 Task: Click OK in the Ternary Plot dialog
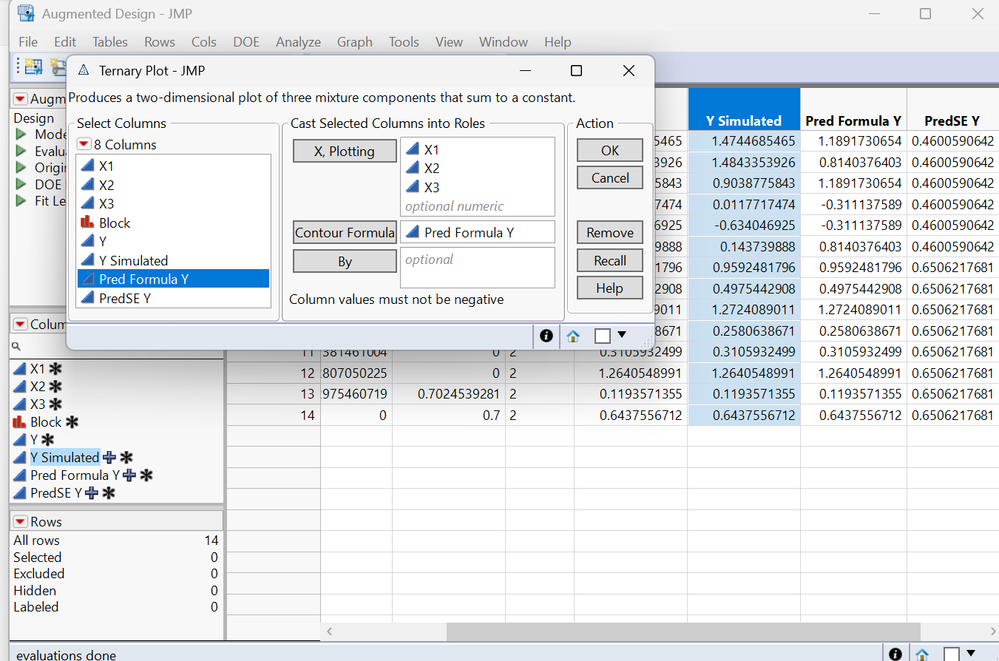click(610, 150)
